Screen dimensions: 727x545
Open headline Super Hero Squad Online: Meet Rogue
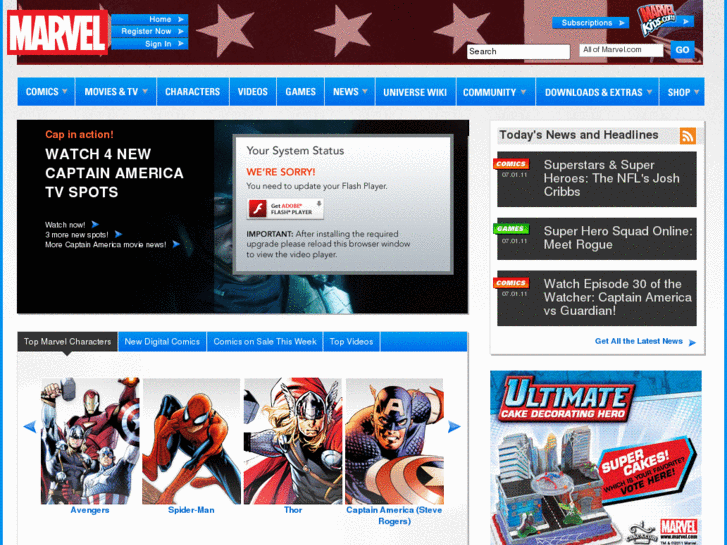pyautogui.click(x=618, y=238)
